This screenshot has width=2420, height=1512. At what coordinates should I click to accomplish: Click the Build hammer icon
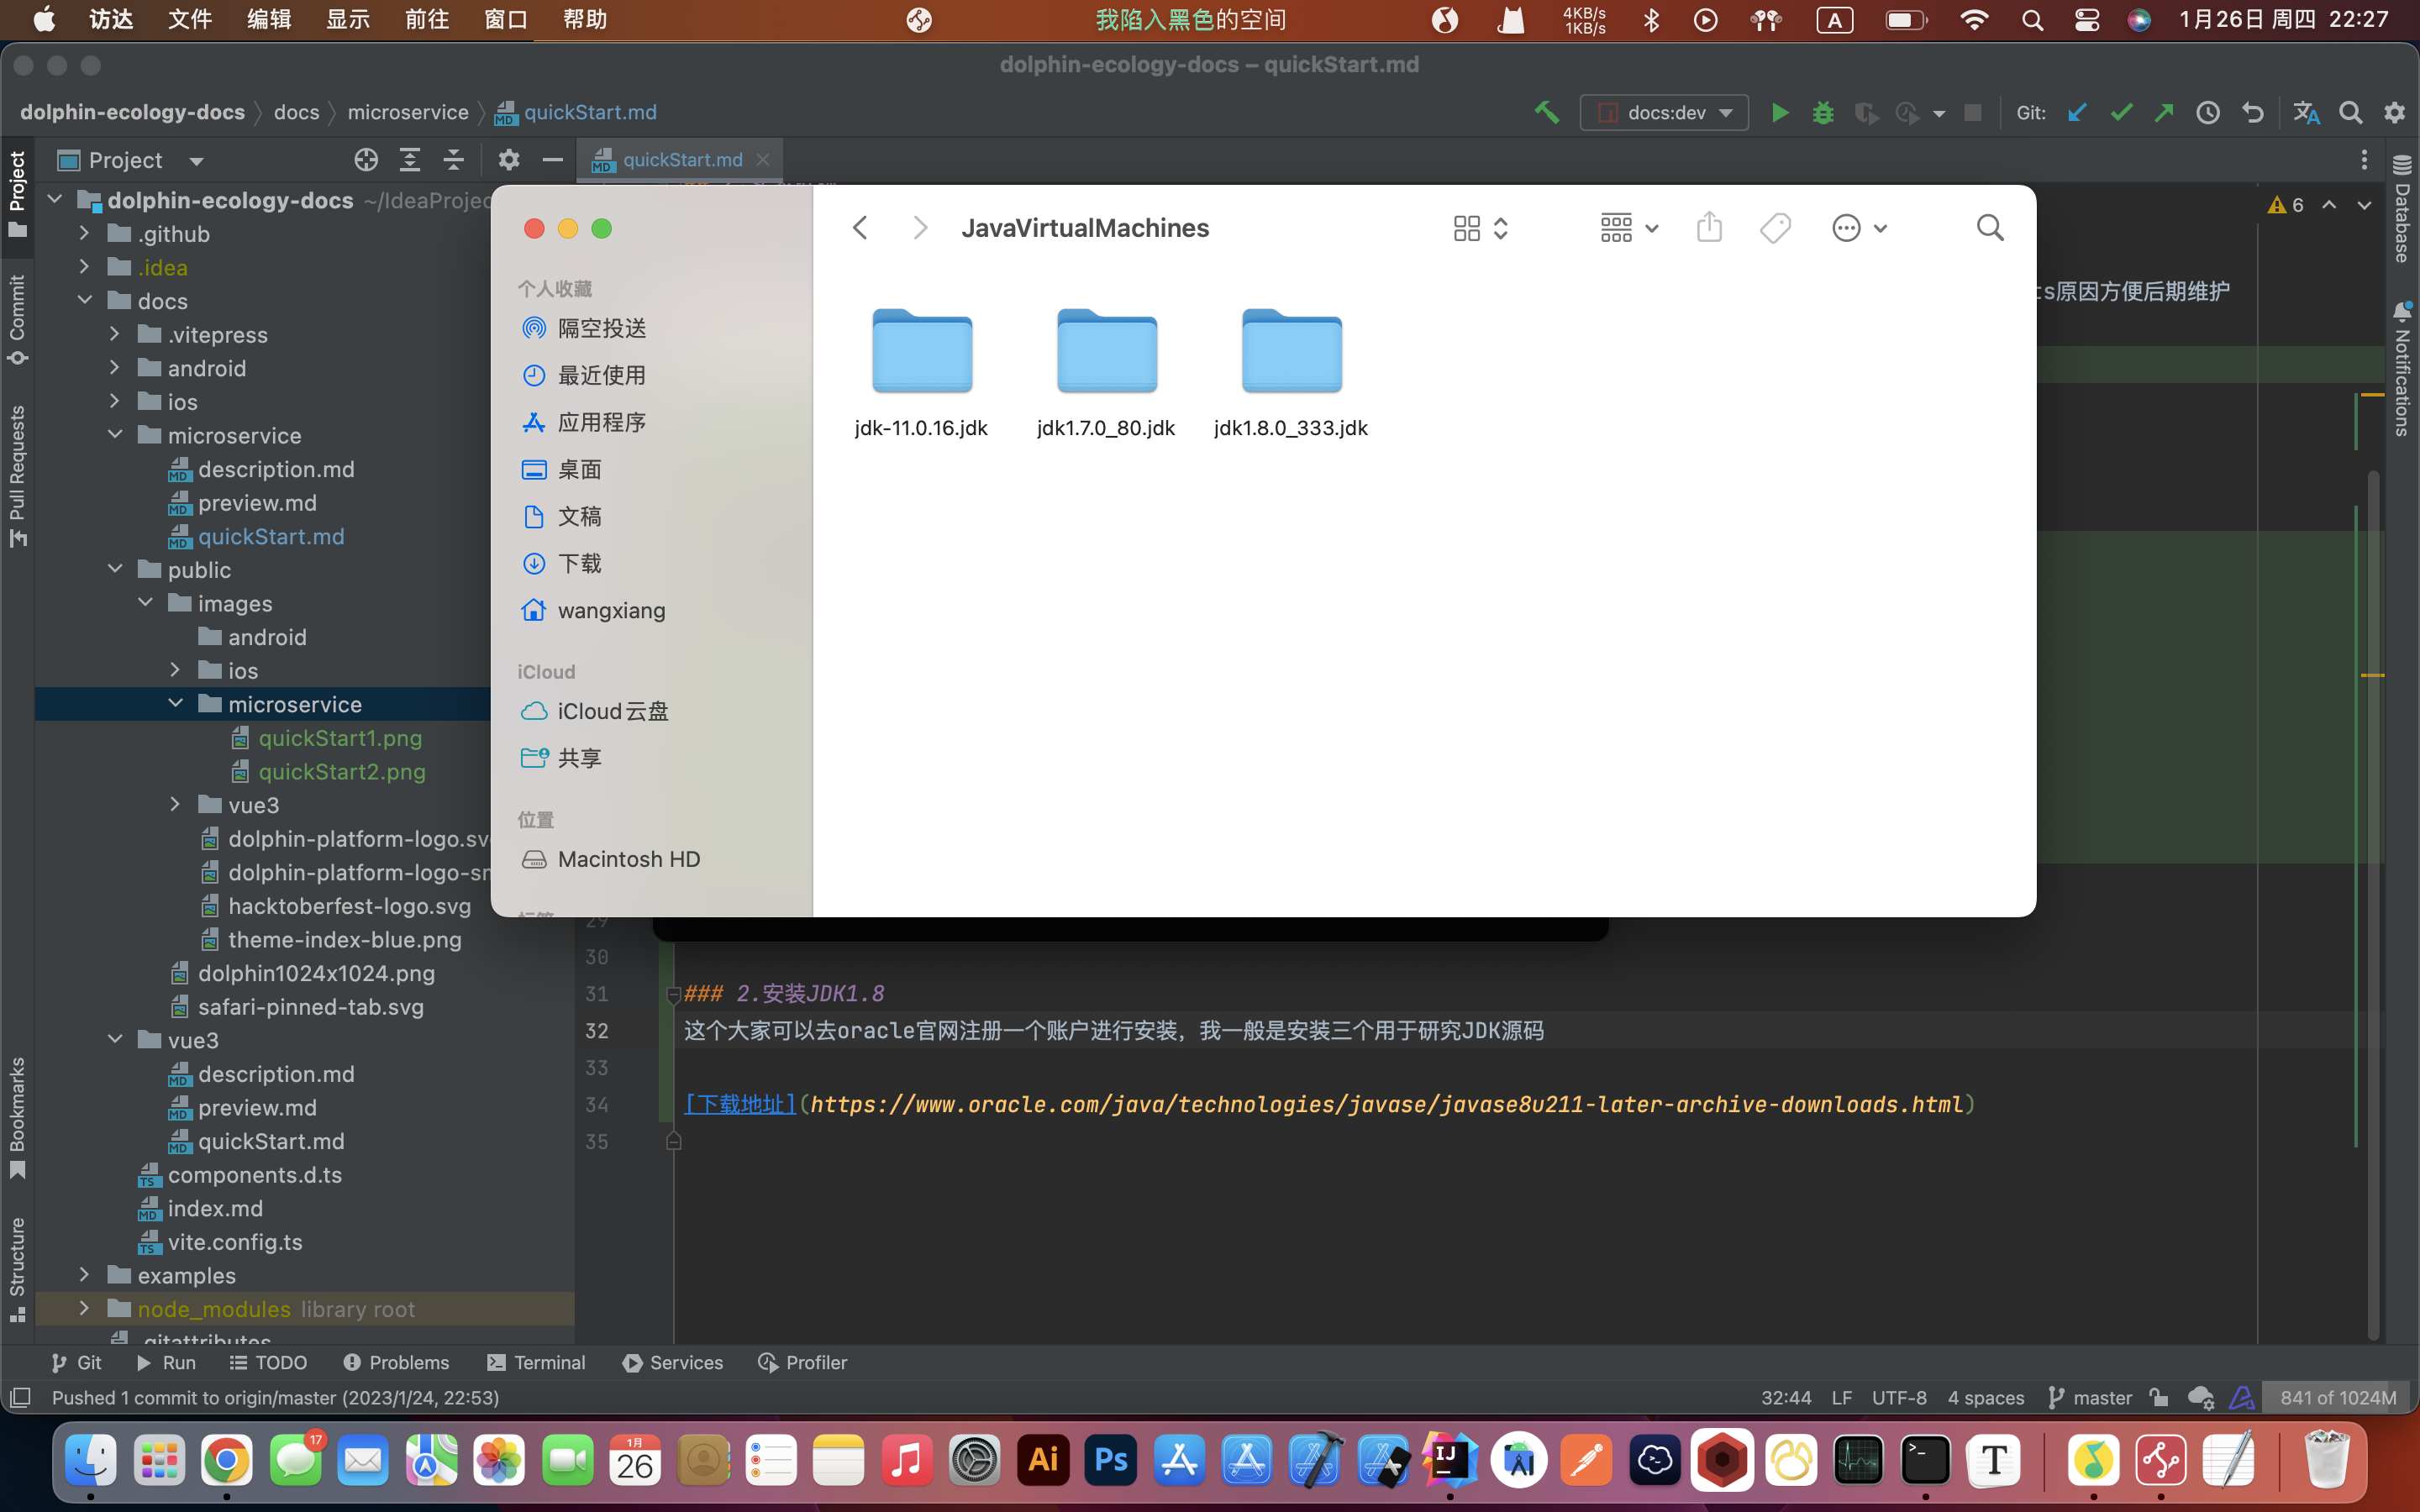click(1547, 113)
